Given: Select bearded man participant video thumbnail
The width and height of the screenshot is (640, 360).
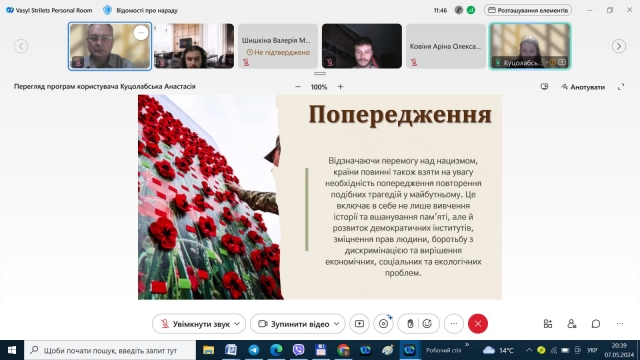Looking at the screenshot, I should (362, 46).
